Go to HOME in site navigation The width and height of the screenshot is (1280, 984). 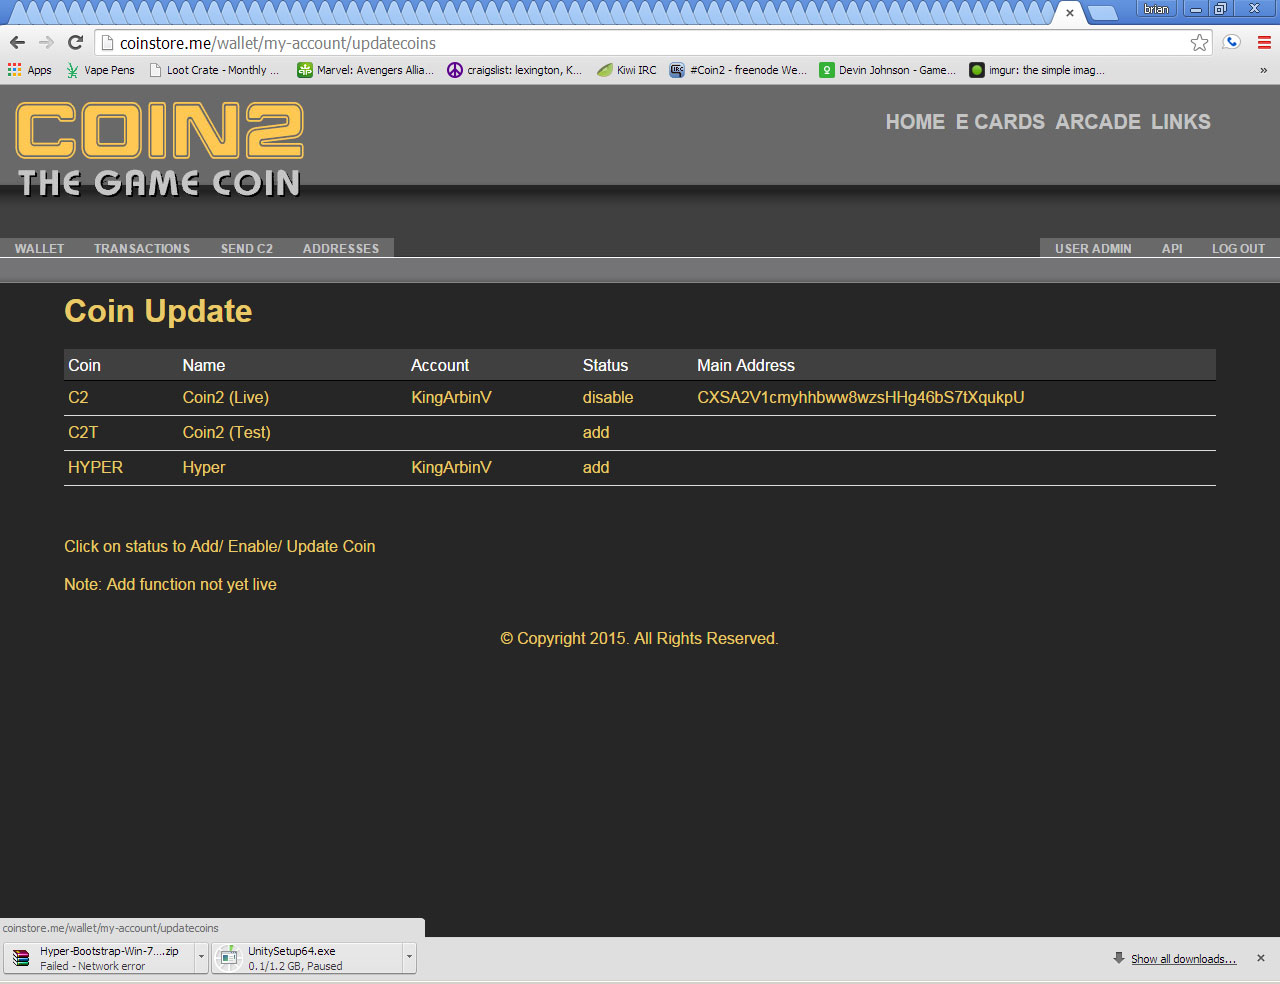coord(915,122)
